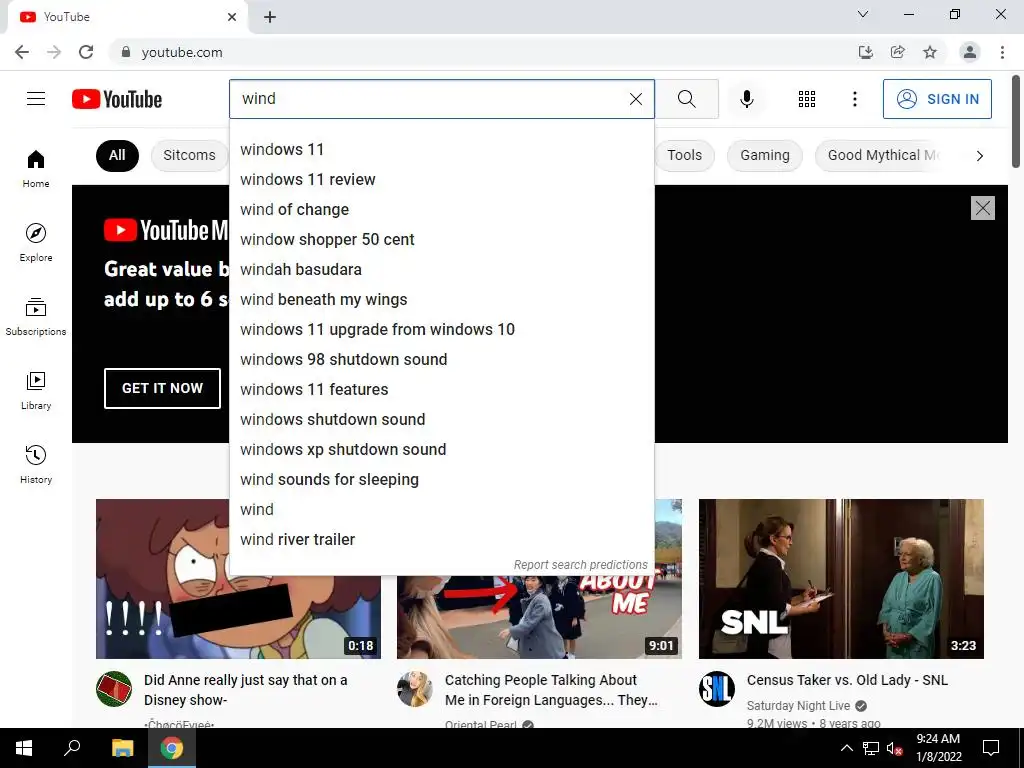Open Census Taker vs. Old Lady title

tap(847, 680)
